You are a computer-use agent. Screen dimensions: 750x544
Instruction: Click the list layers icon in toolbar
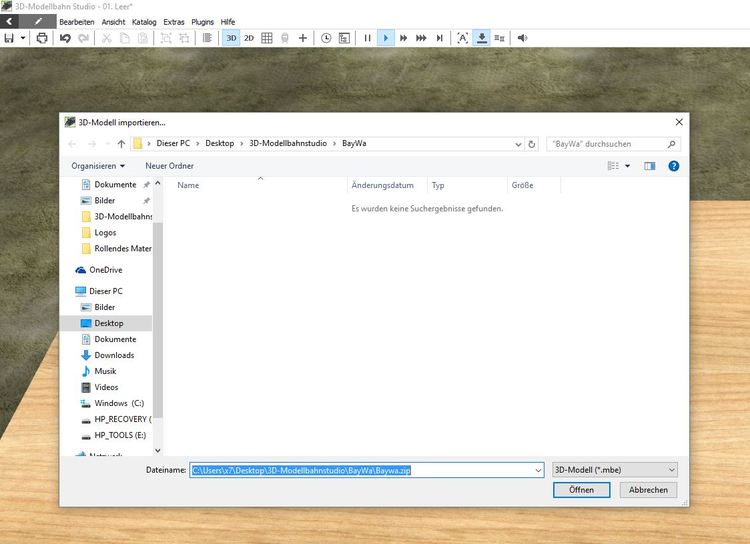coord(499,38)
